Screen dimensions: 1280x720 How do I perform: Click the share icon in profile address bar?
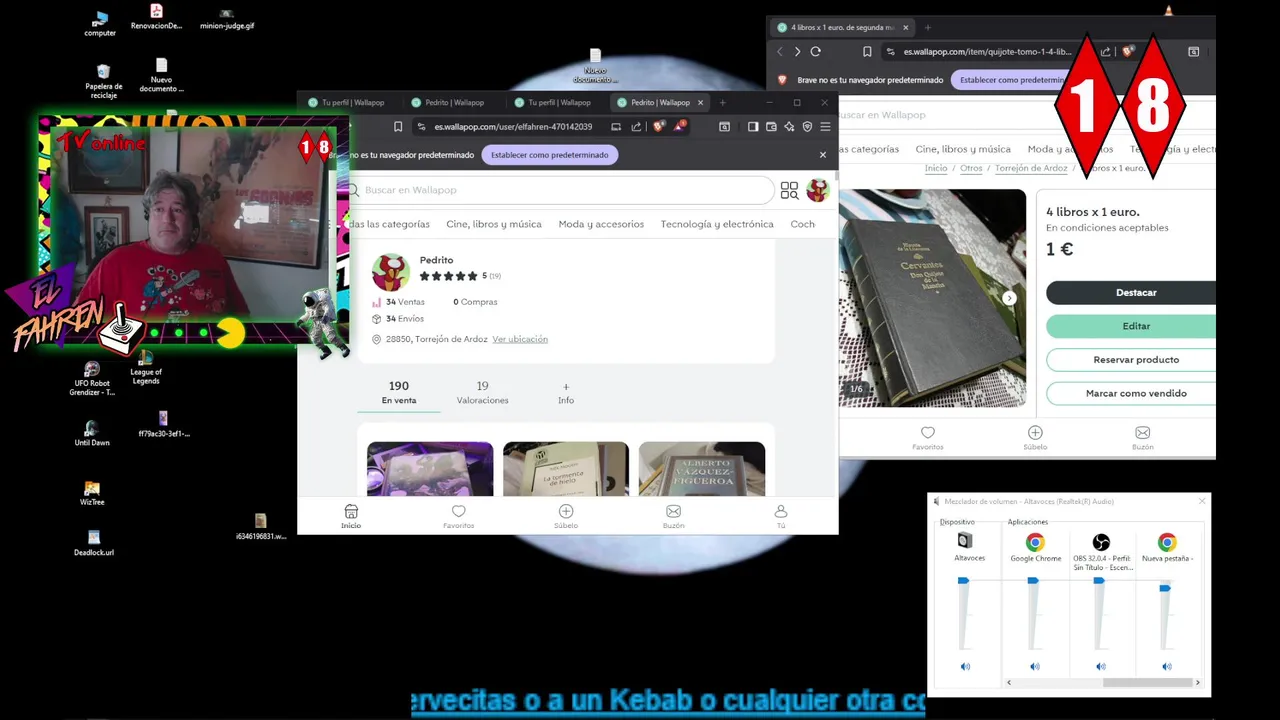tap(636, 127)
